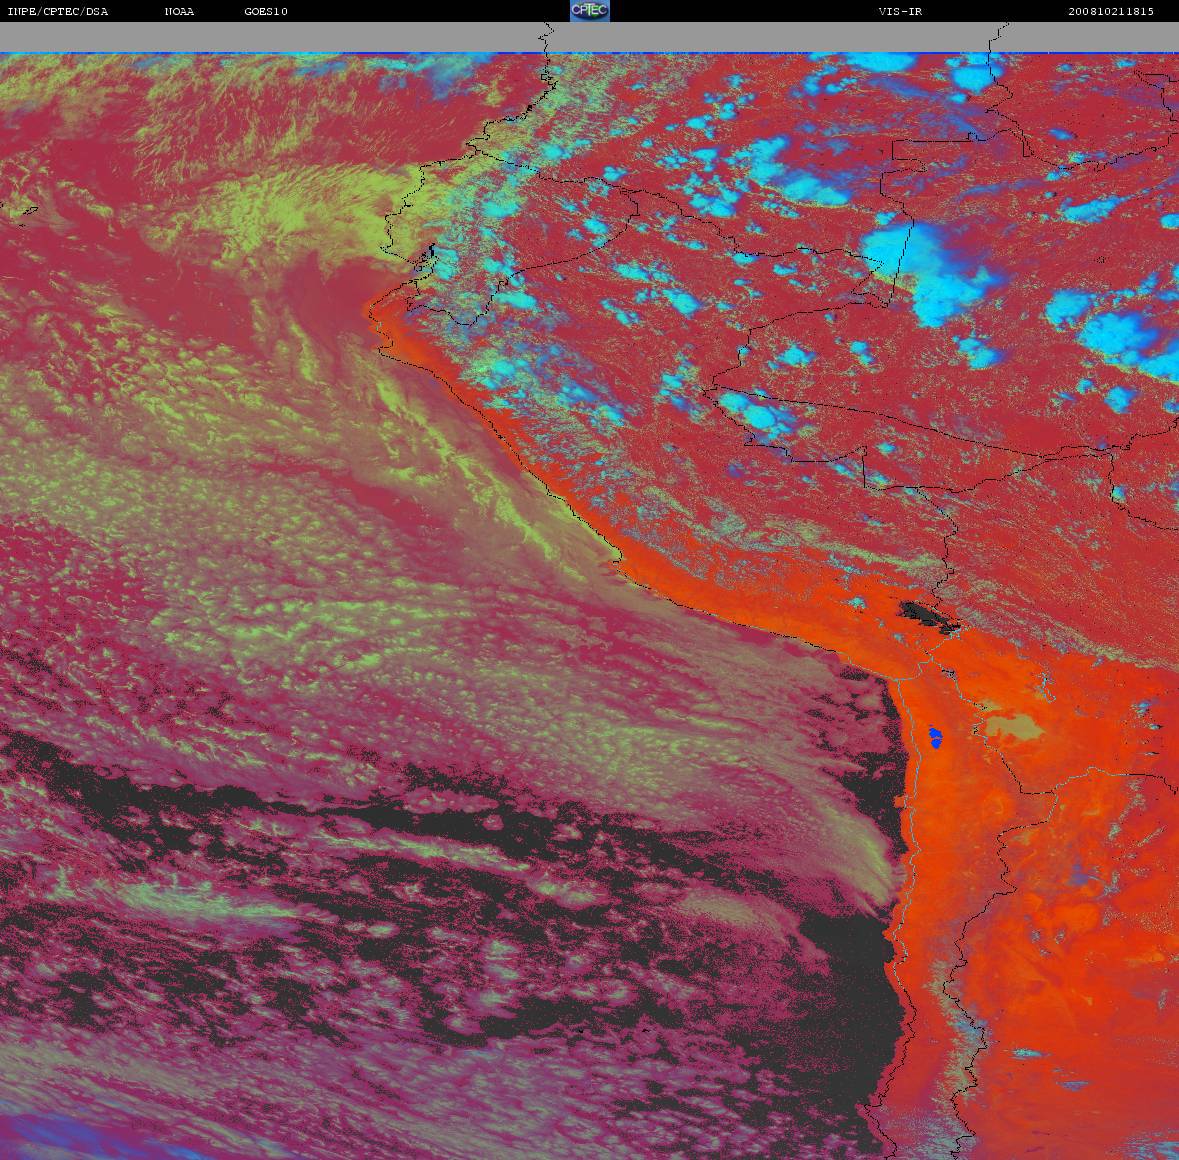Screen dimensions: 1179x1160
Task: Click the CPTEC logo in header
Action: tap(590, 11)
